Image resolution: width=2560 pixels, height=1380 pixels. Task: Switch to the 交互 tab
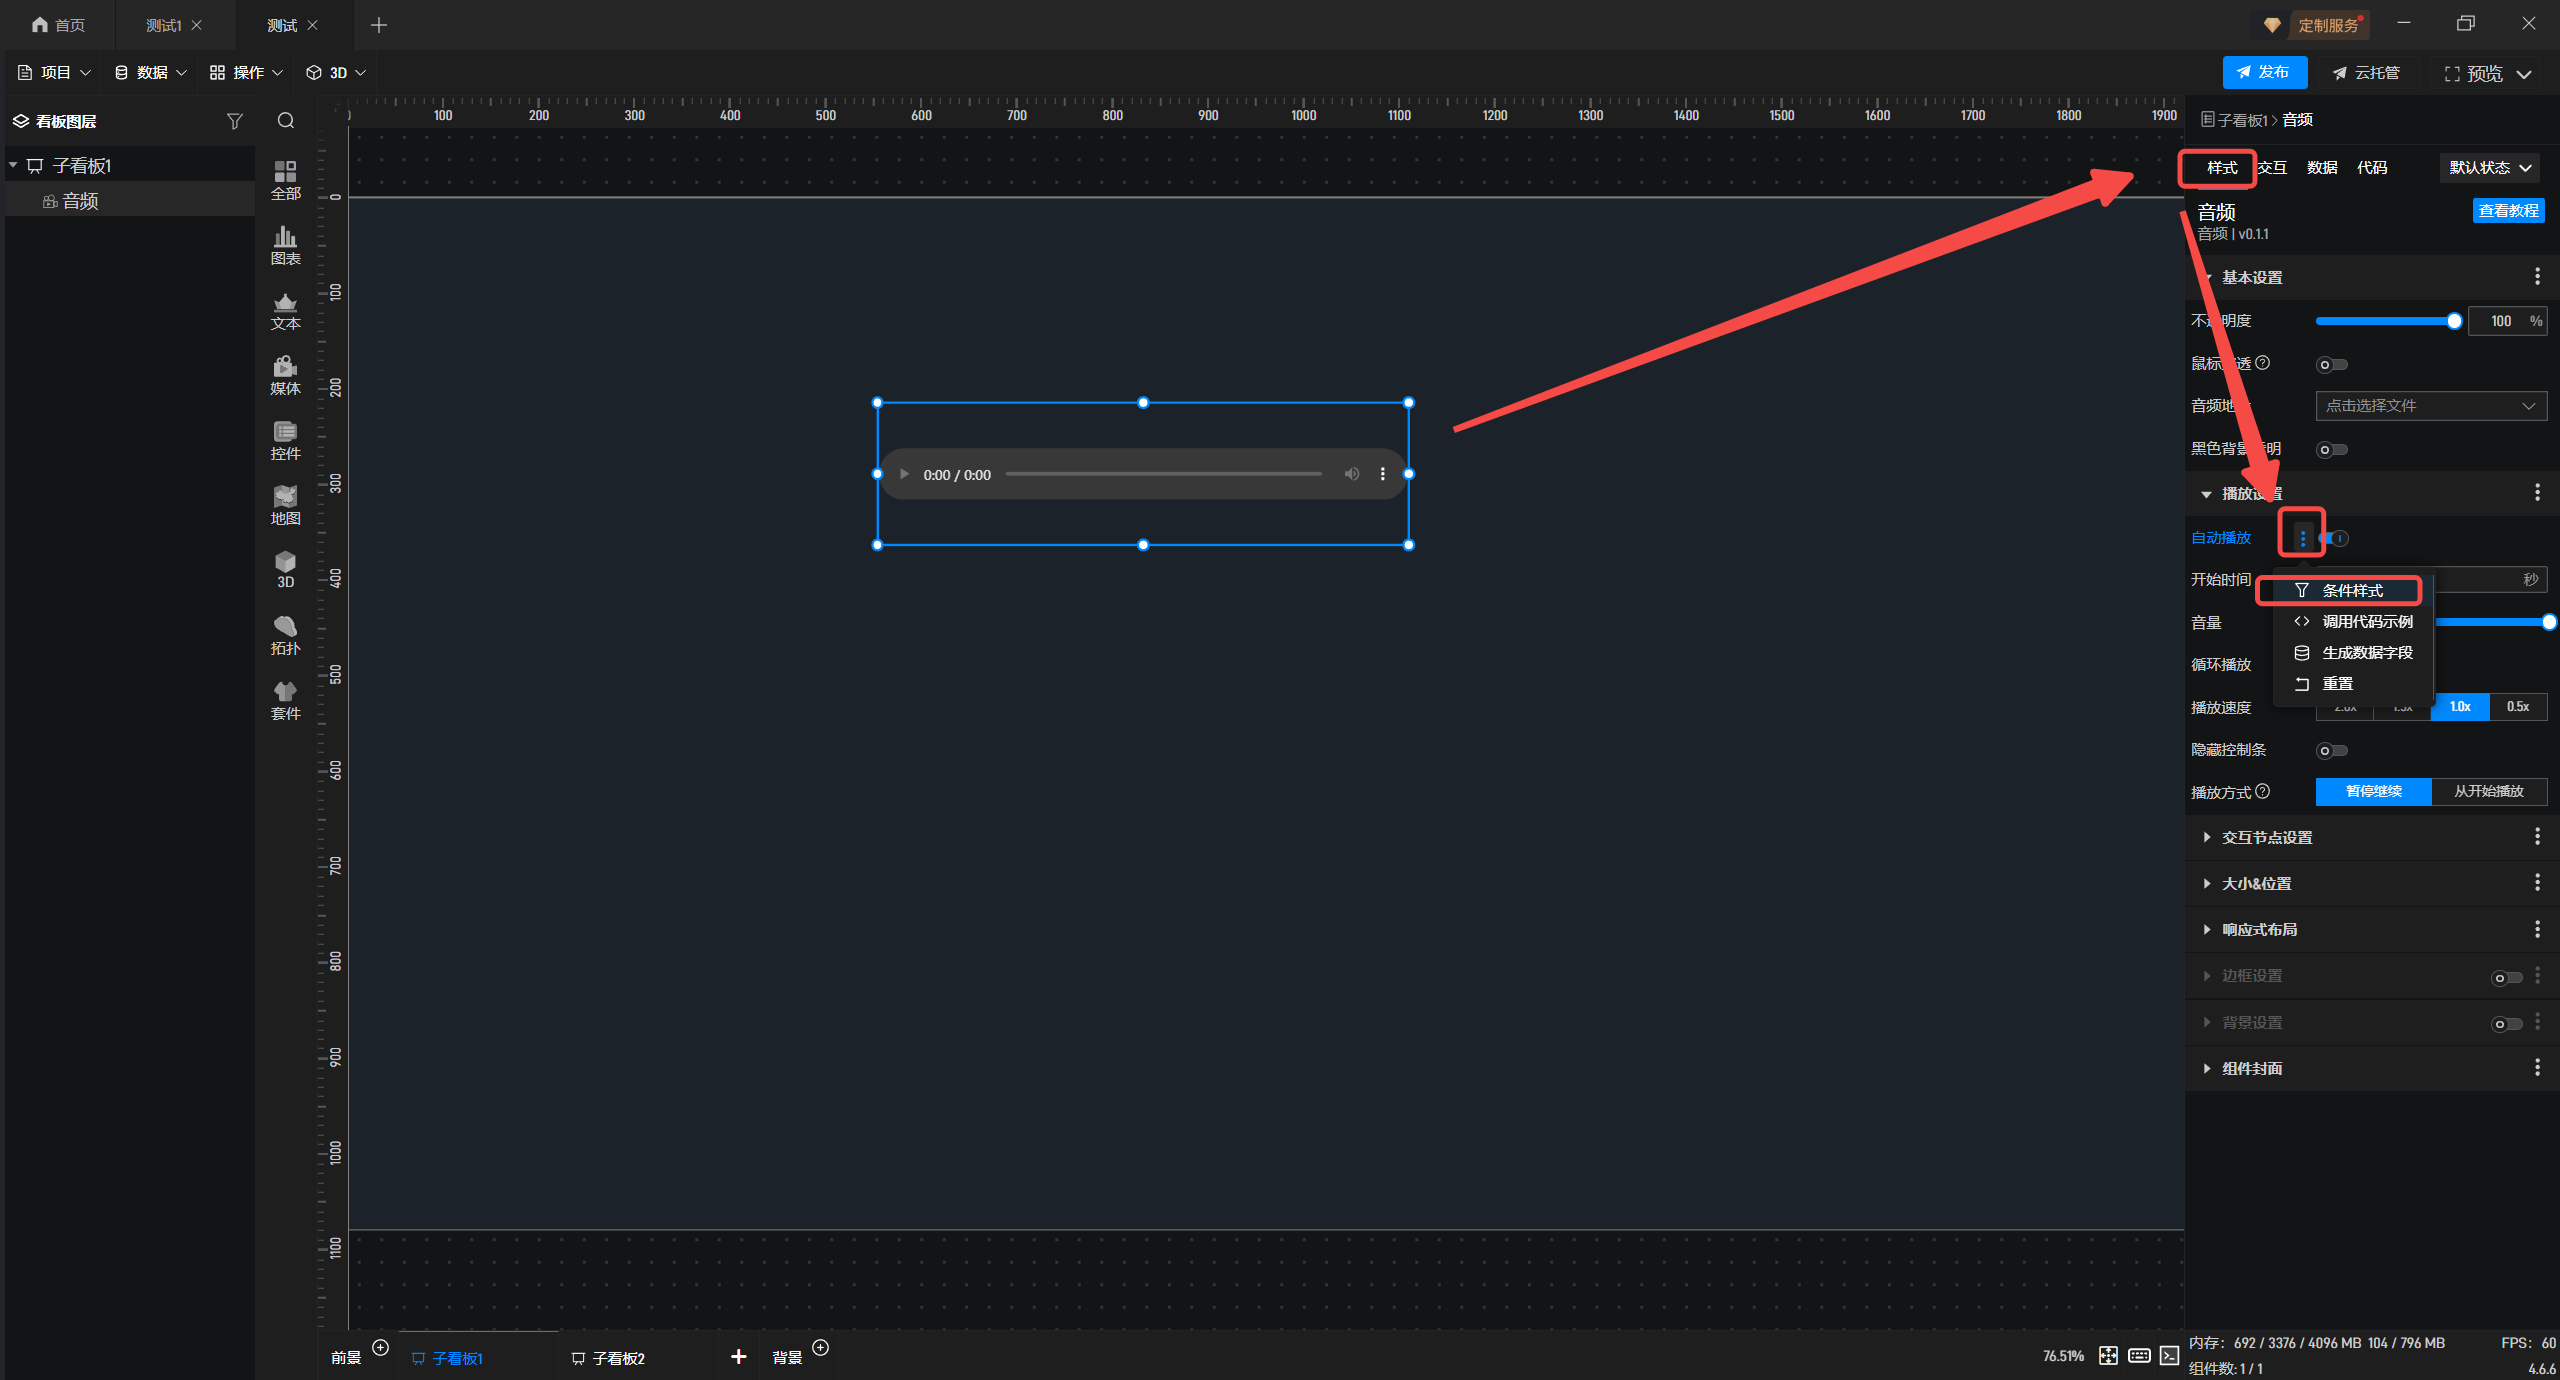tap(2272, 168)
